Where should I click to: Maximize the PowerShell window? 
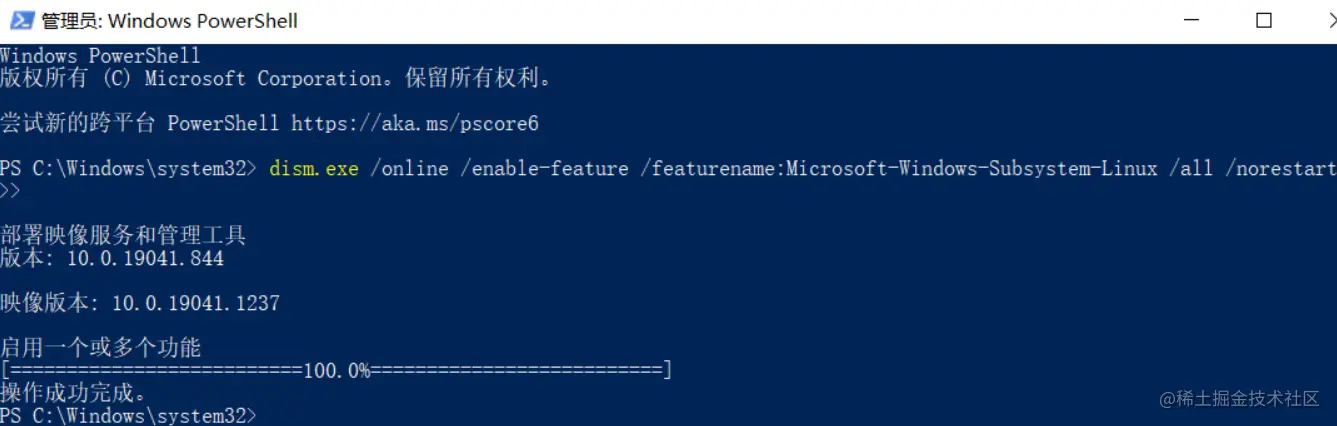1264,21
